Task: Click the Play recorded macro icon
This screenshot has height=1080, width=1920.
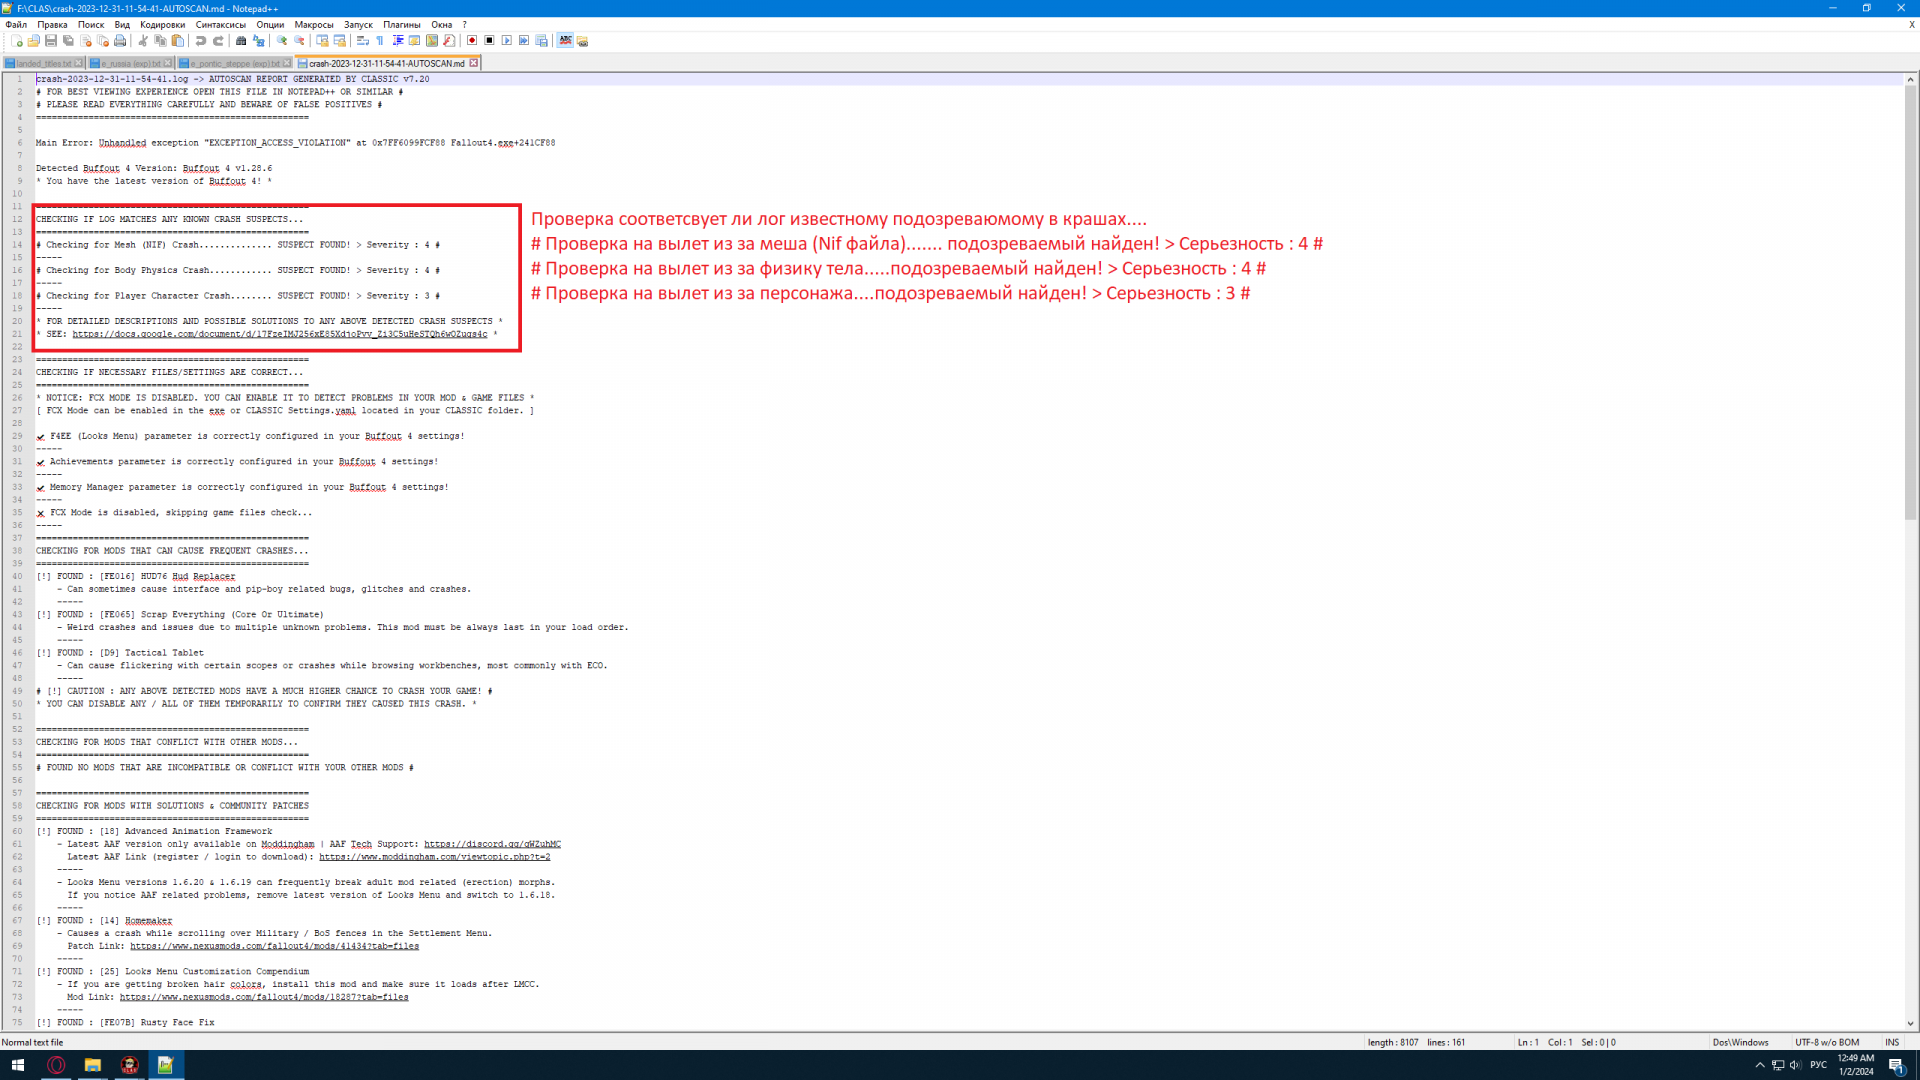Action: (x=507, y=41)
